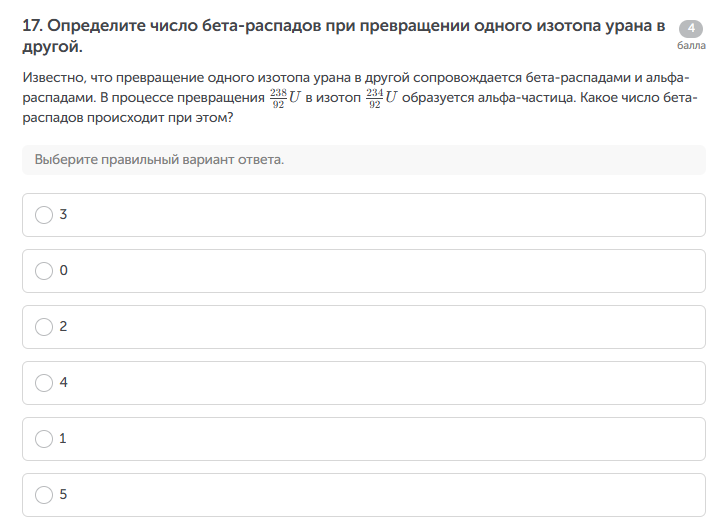Click the digit "2" answer label text
719x525 pixels.
pos(63,327)
